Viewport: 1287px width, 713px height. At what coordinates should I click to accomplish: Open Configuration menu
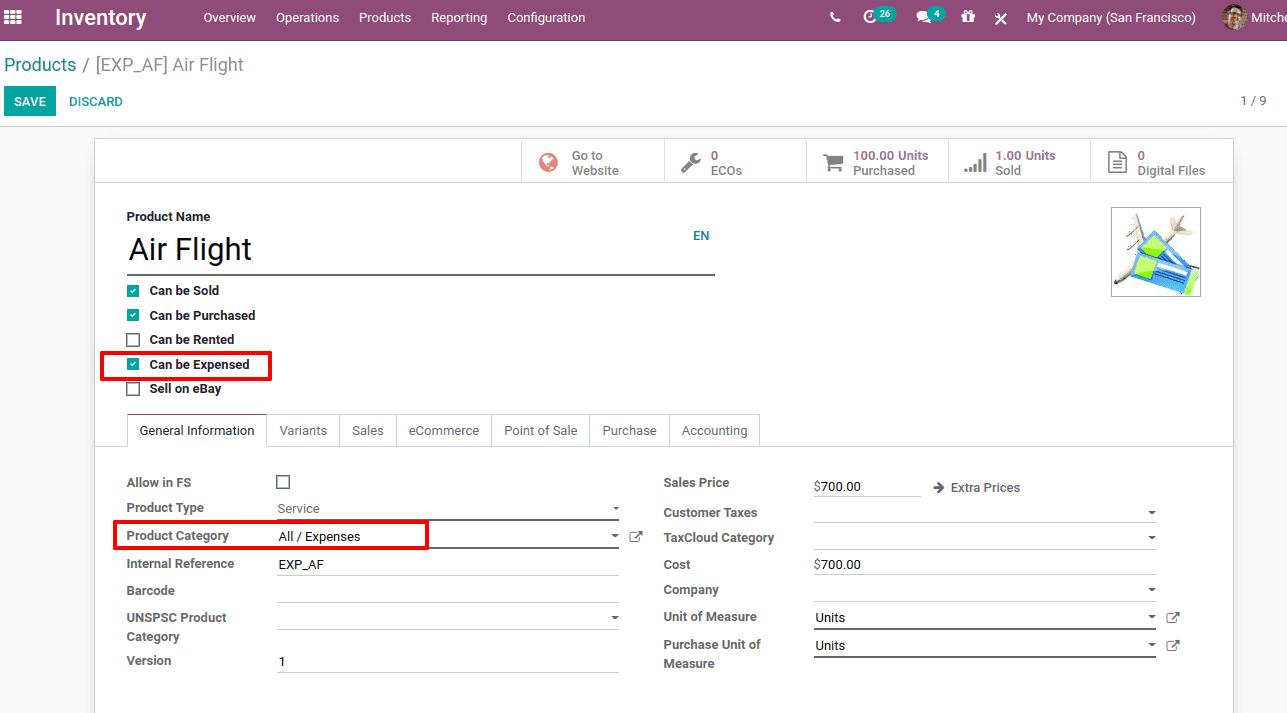tap(546, 18)
